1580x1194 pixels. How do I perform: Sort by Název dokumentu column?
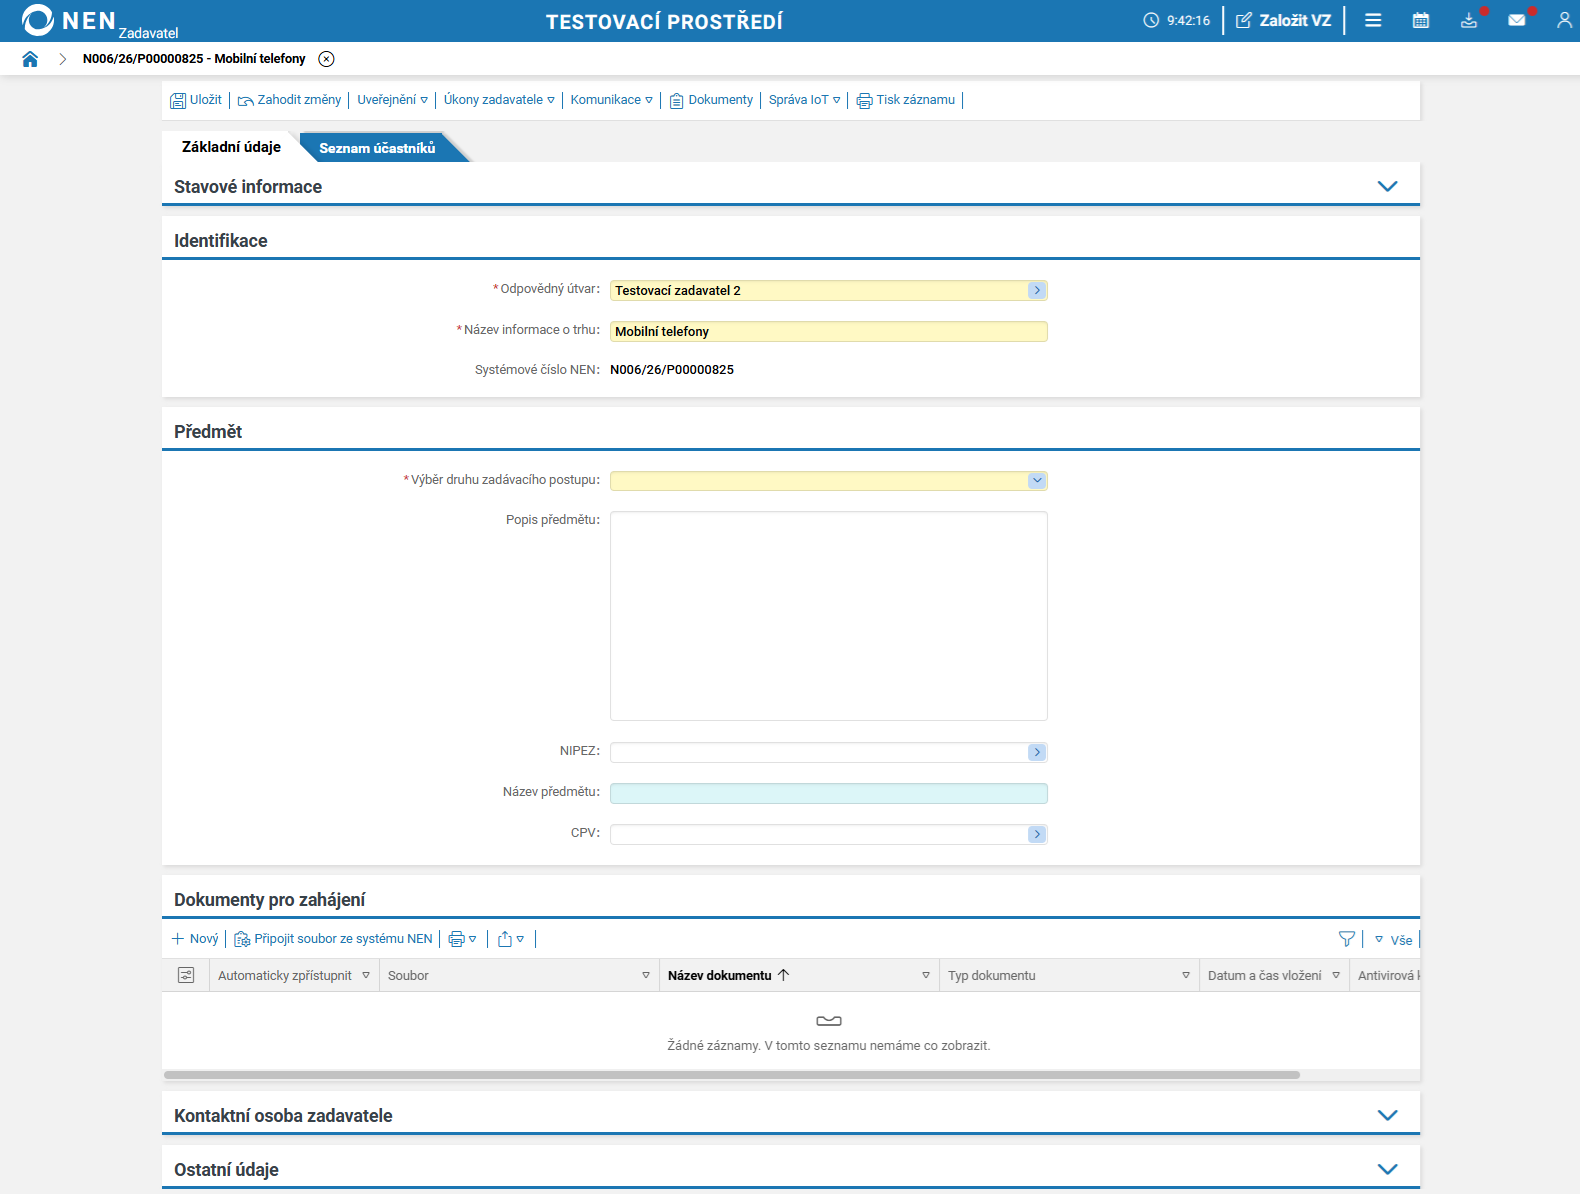[729, 976]
